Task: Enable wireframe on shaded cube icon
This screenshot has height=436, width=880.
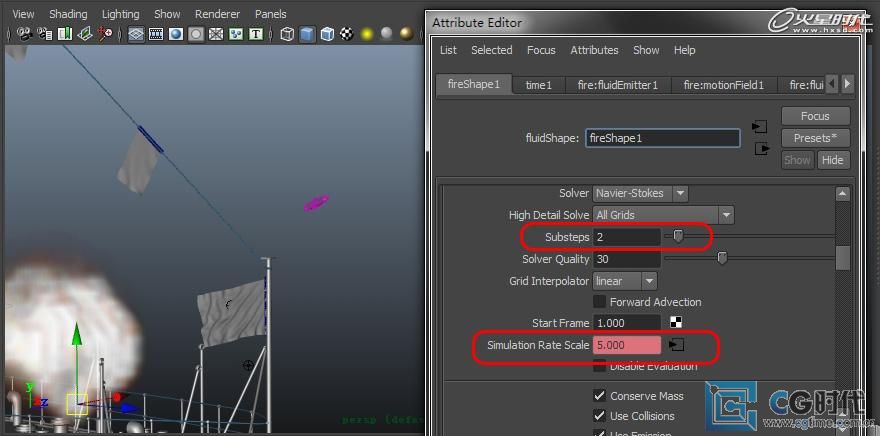Action: (327, 34)
